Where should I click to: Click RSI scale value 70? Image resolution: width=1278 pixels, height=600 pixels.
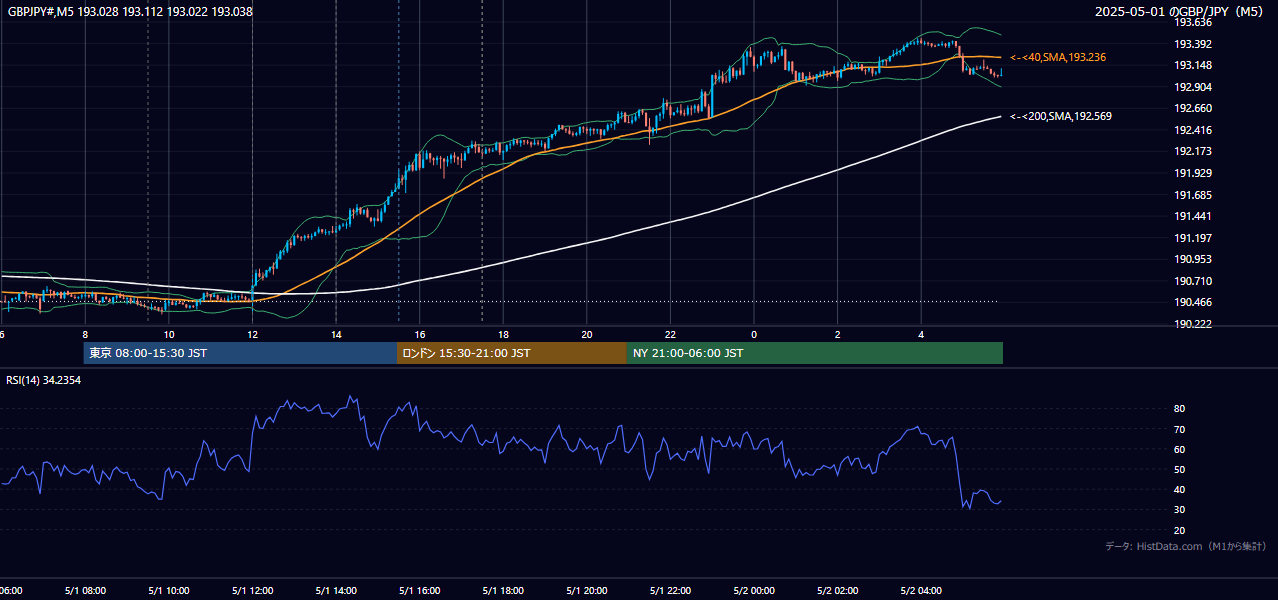tap(1179, 430)
